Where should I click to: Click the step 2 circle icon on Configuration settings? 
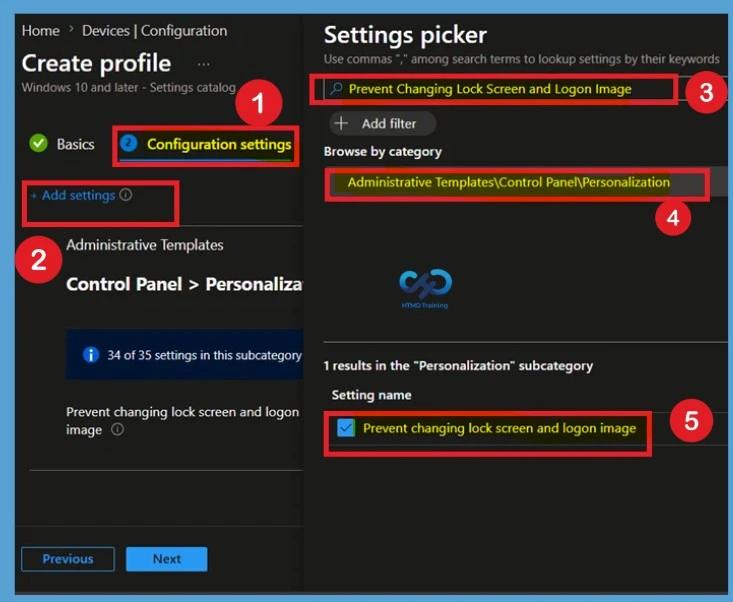(x=129, y=143)
